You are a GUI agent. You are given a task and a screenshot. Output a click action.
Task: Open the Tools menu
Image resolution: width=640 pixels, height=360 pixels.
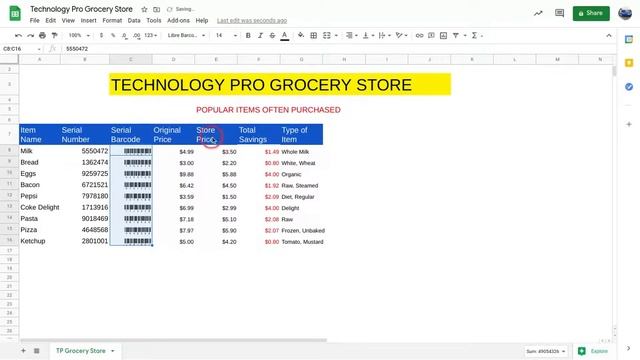pos(154,20)
